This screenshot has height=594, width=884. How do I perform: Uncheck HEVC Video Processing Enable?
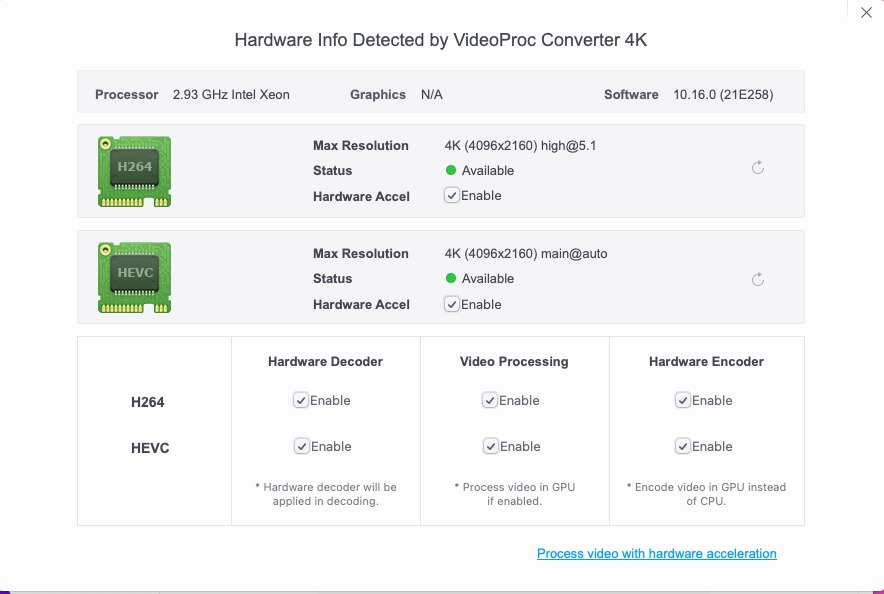click(x=490, y=447)
